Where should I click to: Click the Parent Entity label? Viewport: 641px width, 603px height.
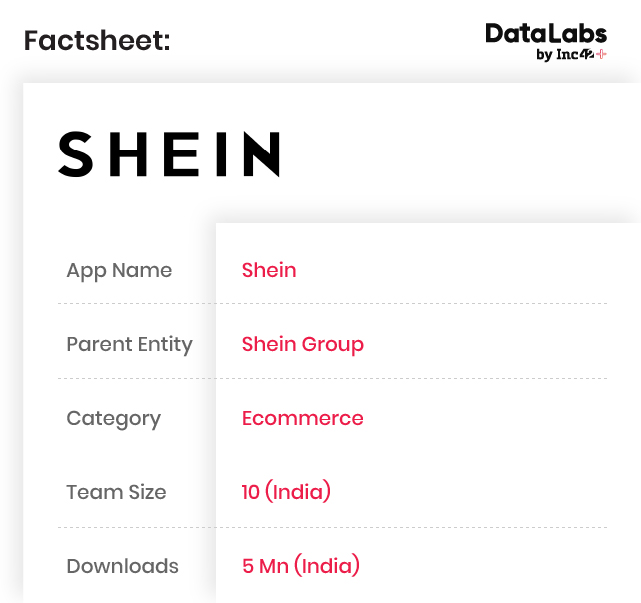[129, 344]
